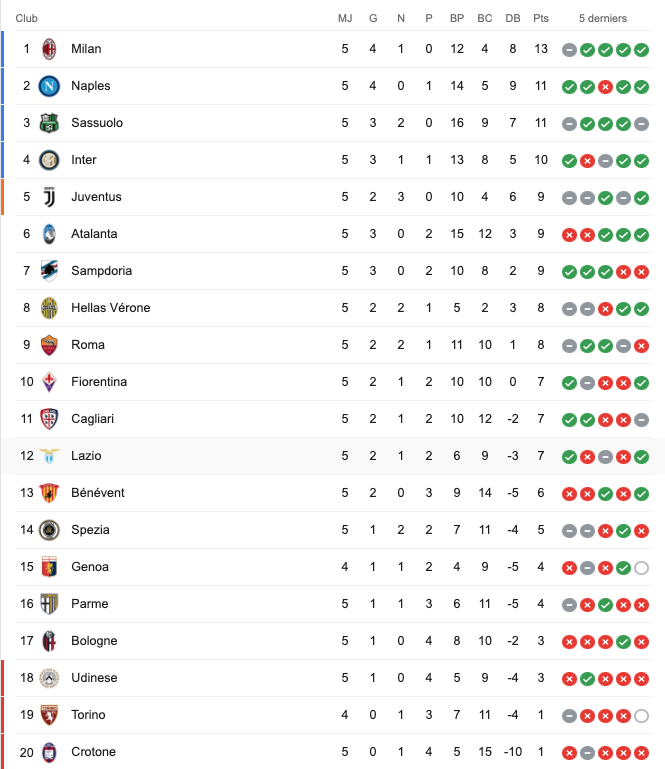Select the Atalanta crest icon
The height and width of the screenshot is (769, 665).
coord(49,234)
